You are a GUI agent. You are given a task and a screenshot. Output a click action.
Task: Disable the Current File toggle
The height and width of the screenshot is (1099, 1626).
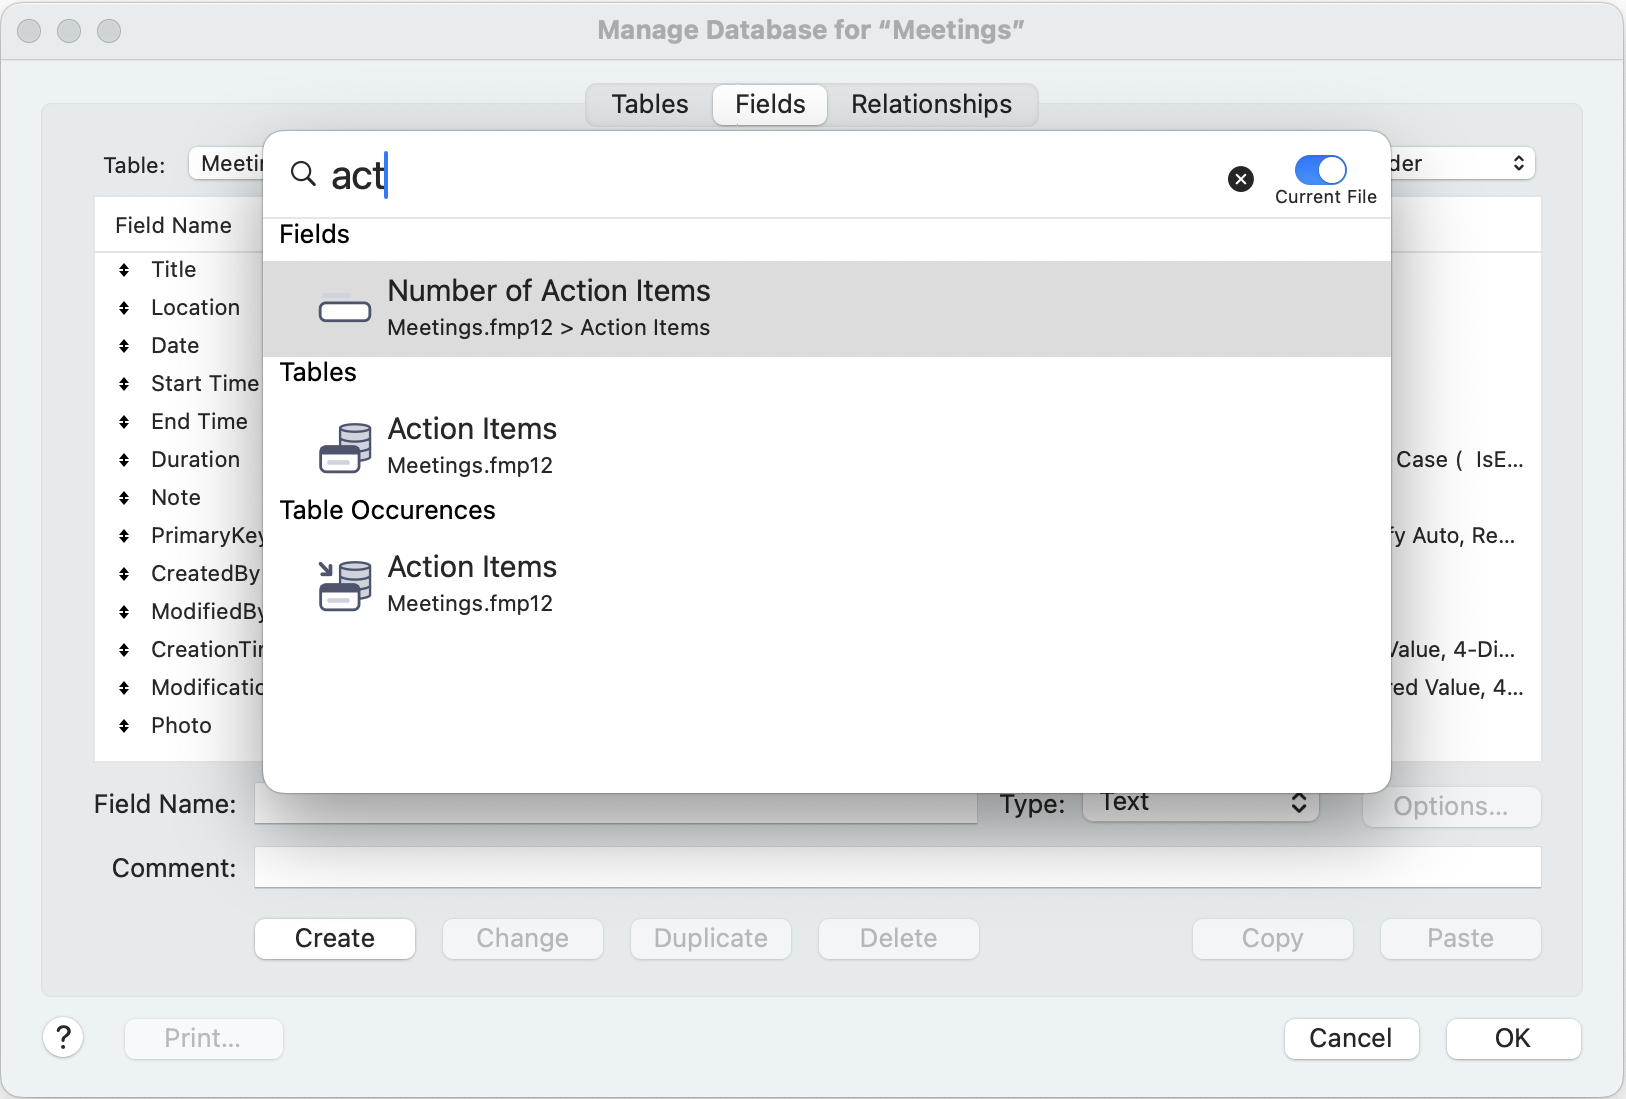(x=1322, y=171)
